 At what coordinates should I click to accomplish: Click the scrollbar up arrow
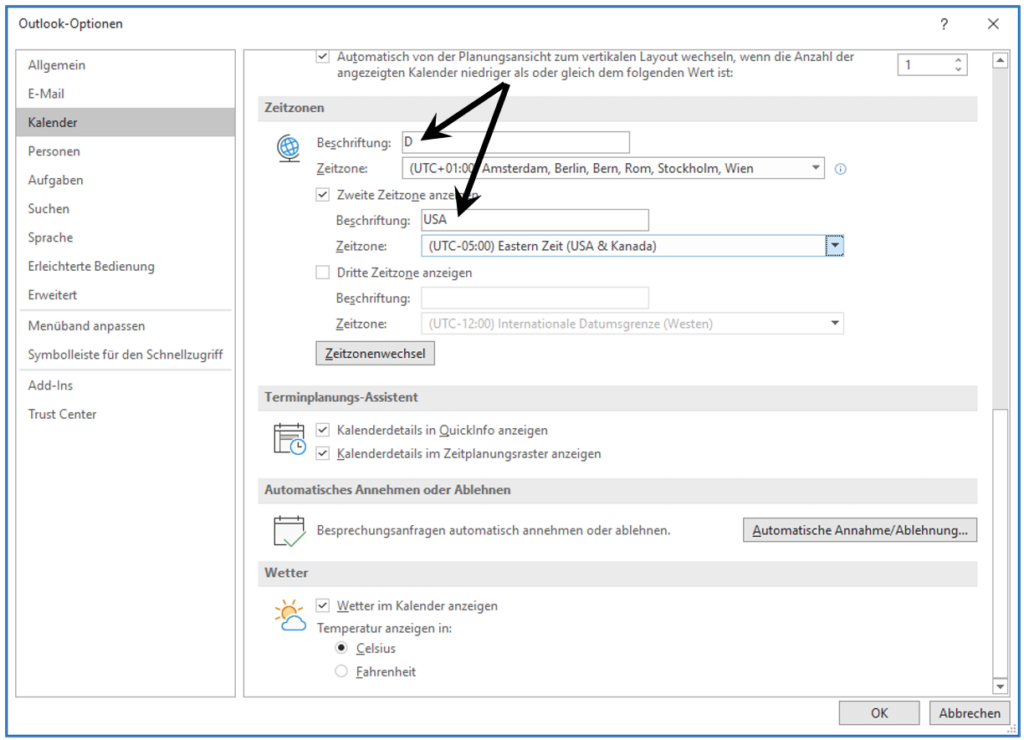[1000, 61]
